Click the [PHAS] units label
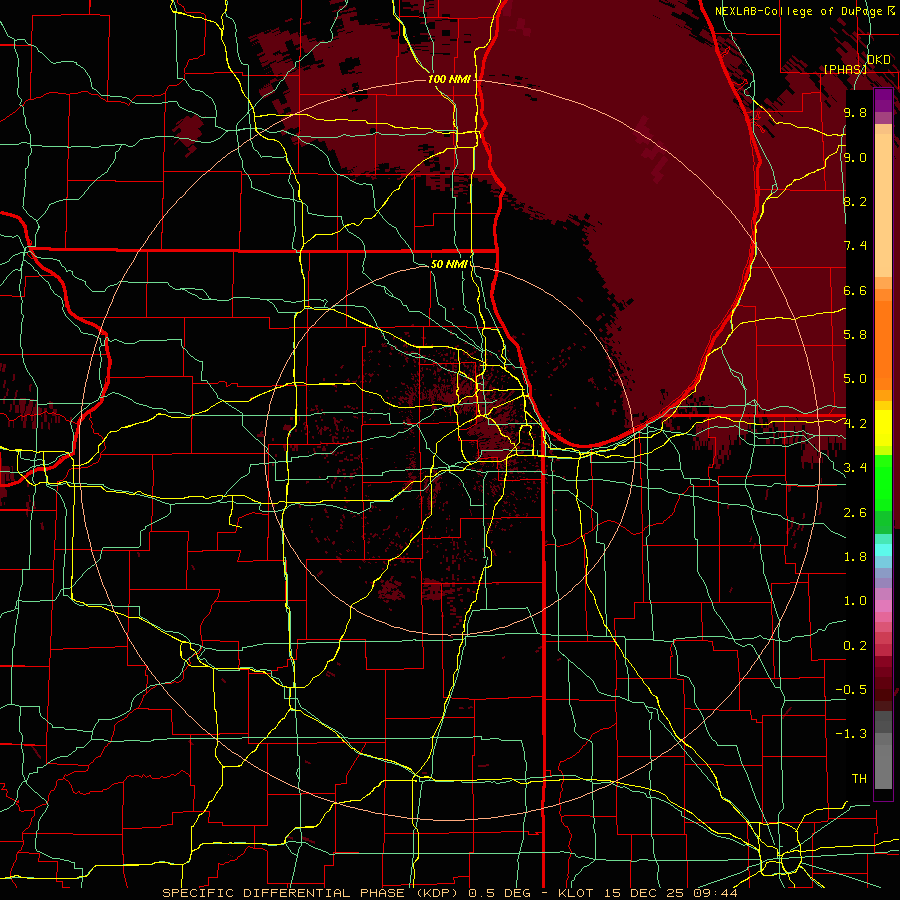Screen dimensions: 900x900 tap(845, 69)
